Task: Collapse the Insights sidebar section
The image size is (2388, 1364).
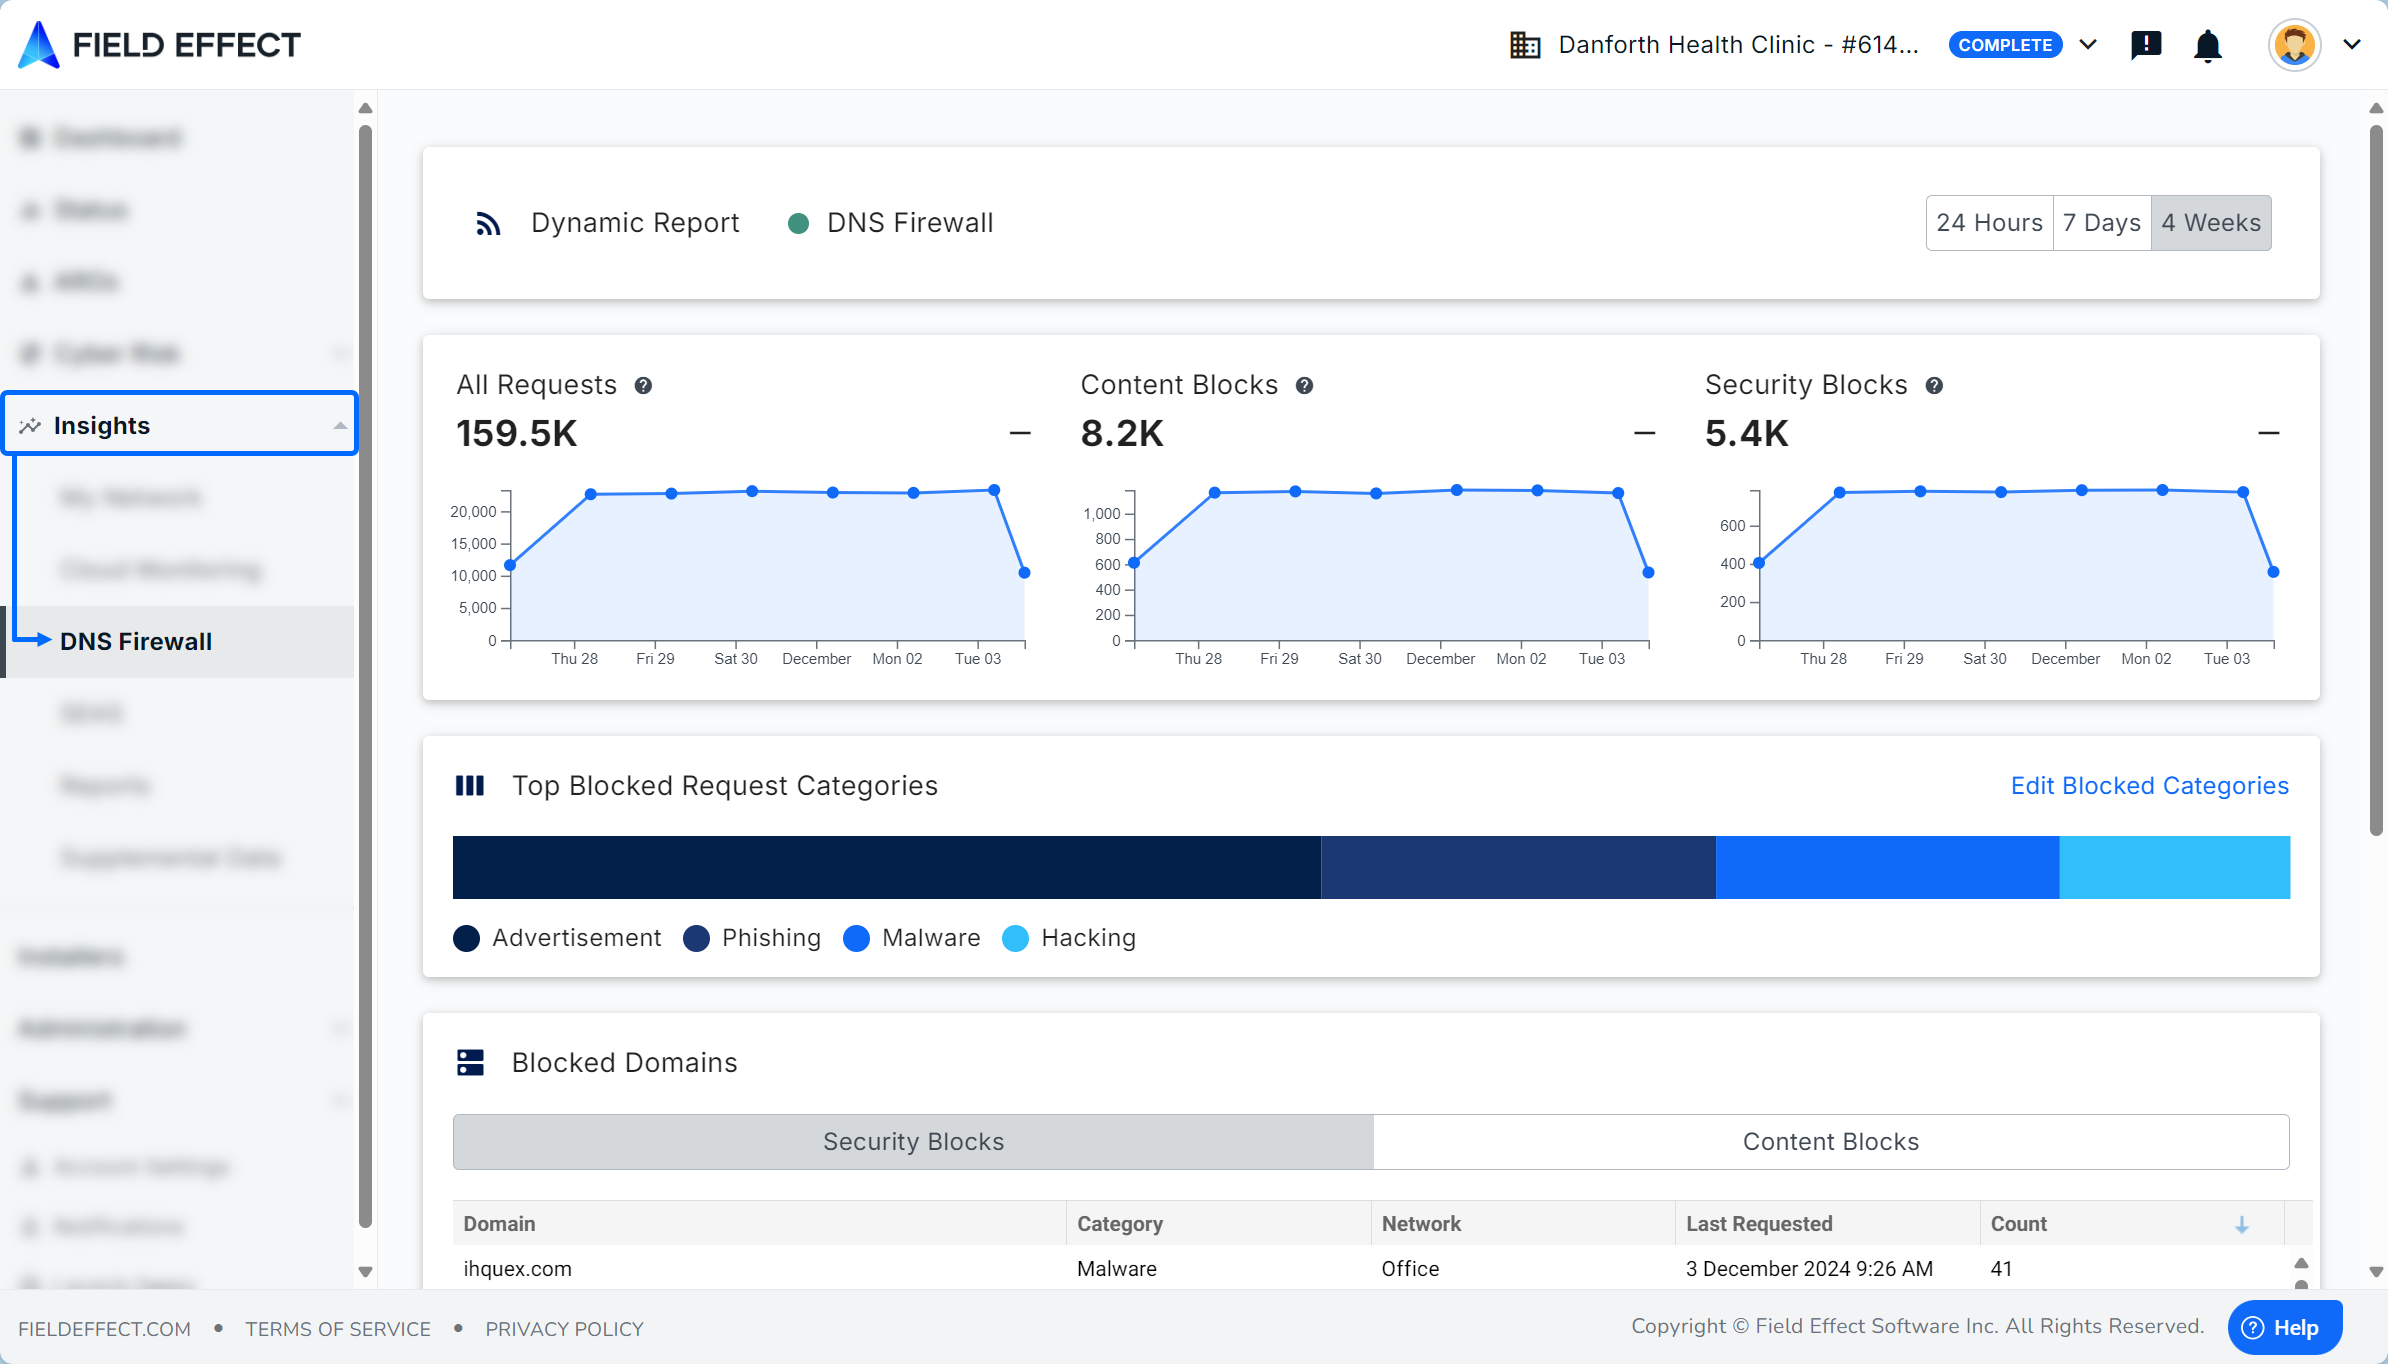Action: pos(340,426)
